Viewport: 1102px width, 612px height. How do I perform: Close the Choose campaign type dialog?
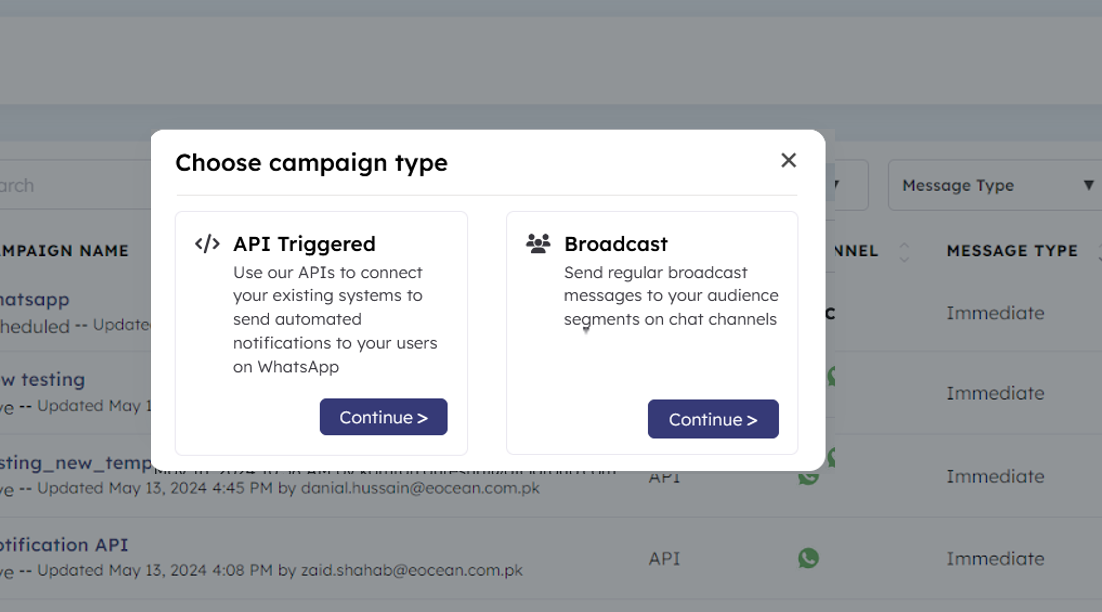click(x=788, y=160)
